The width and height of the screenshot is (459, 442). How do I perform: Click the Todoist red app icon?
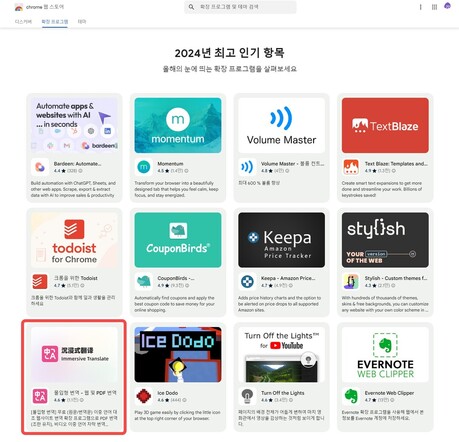click(x=40, y=282)
